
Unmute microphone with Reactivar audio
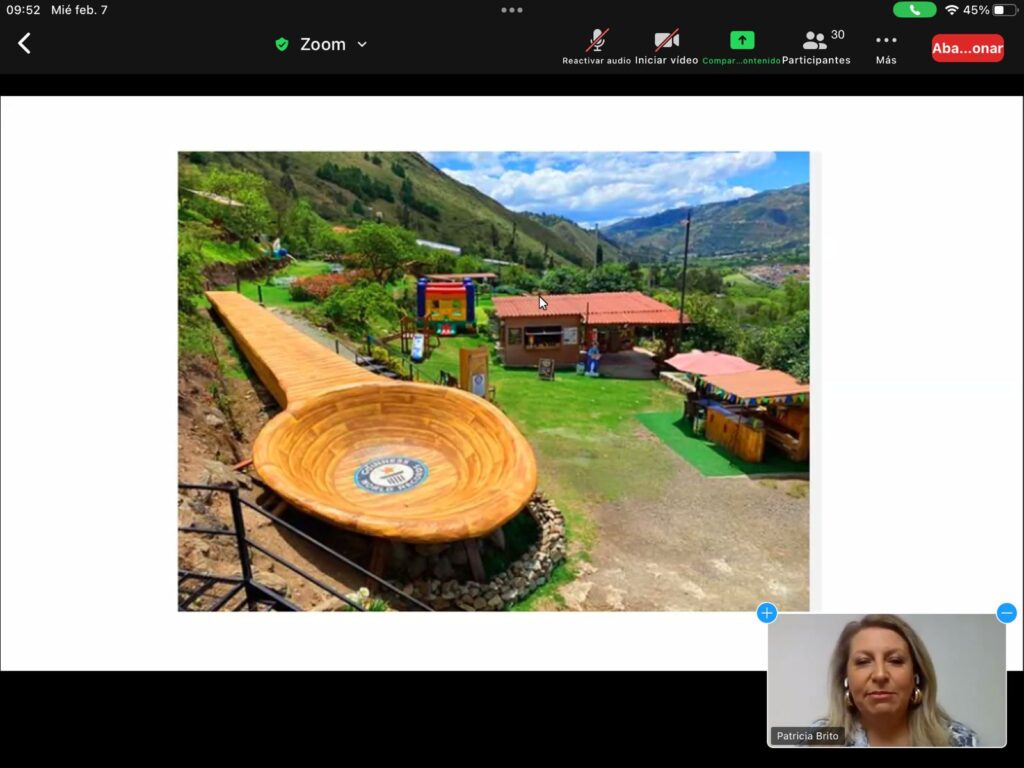pyautogui.click(x=597, y=46)
